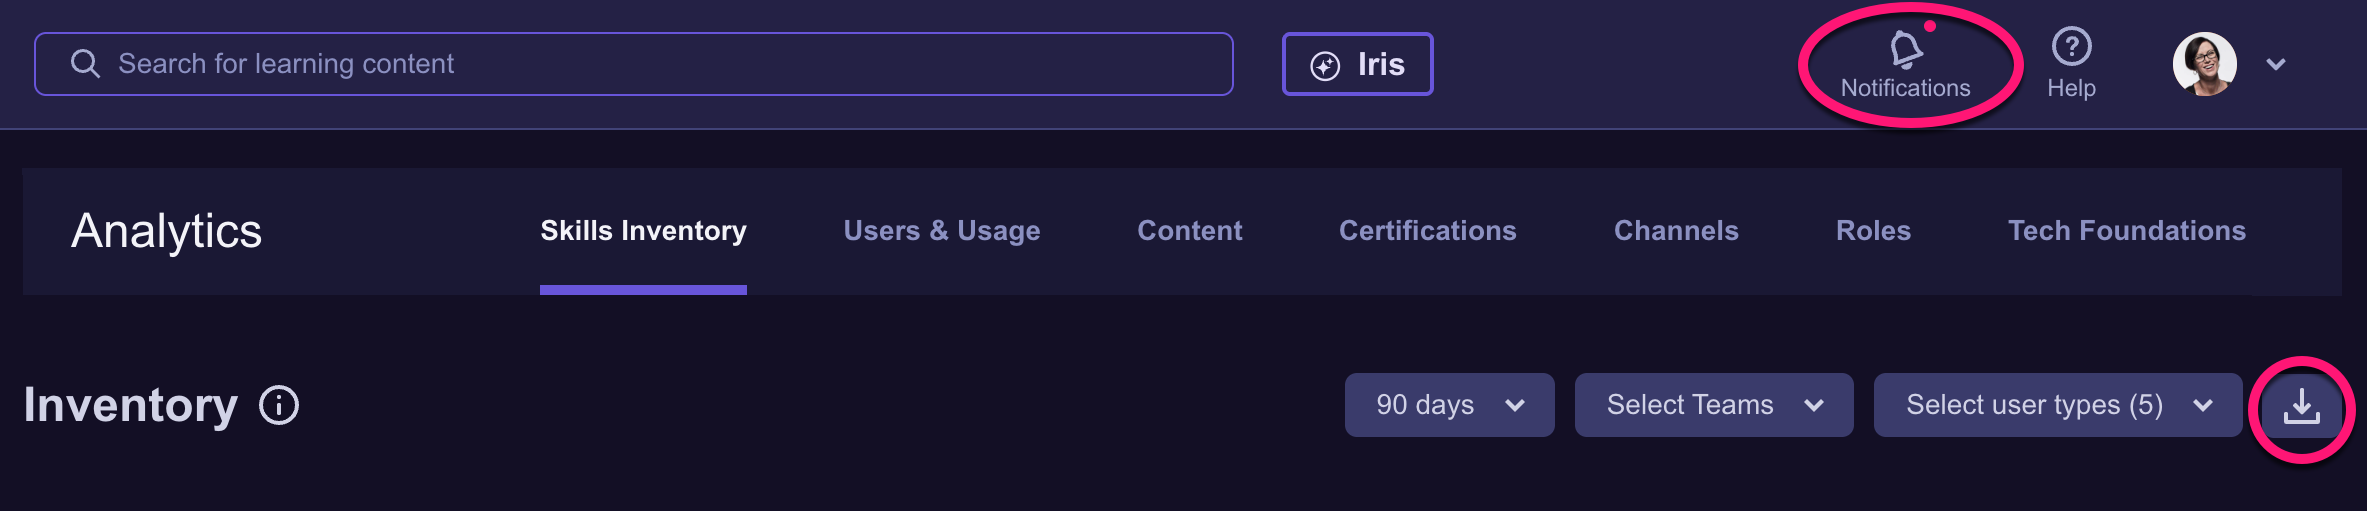Image resolution: width=2367 pixels, height=511 pixels.
Task: Click the Iris sparkle icon
Action: (1325, 65)
